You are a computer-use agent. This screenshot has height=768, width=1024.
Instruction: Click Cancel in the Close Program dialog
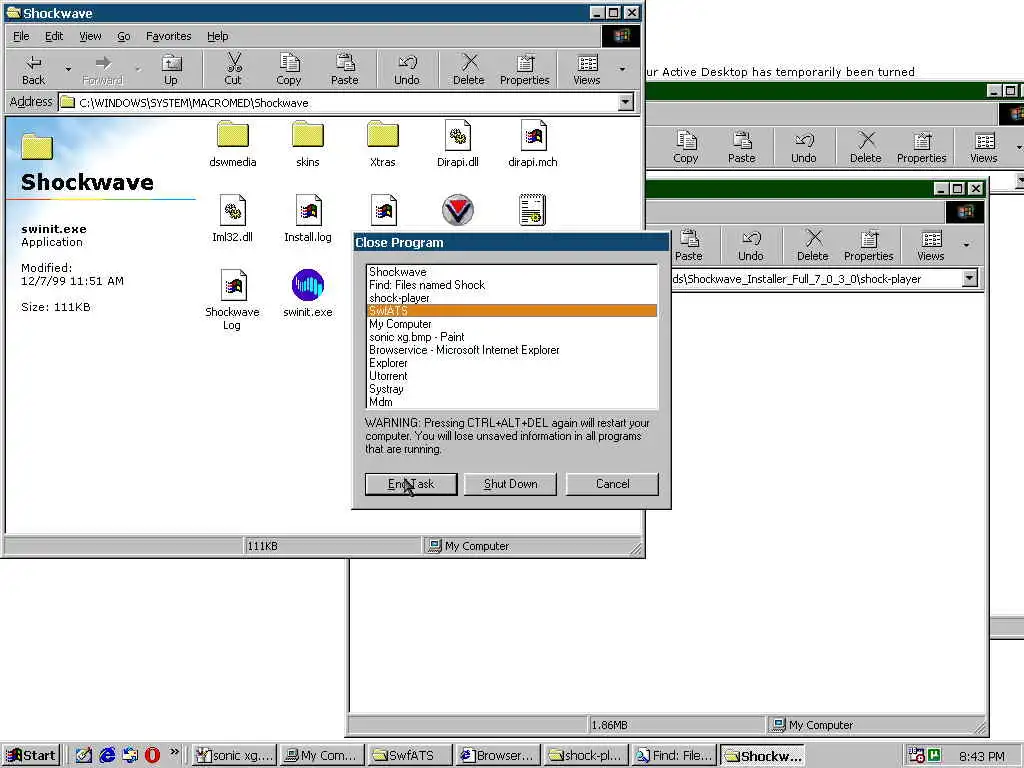tap(613, 484)
